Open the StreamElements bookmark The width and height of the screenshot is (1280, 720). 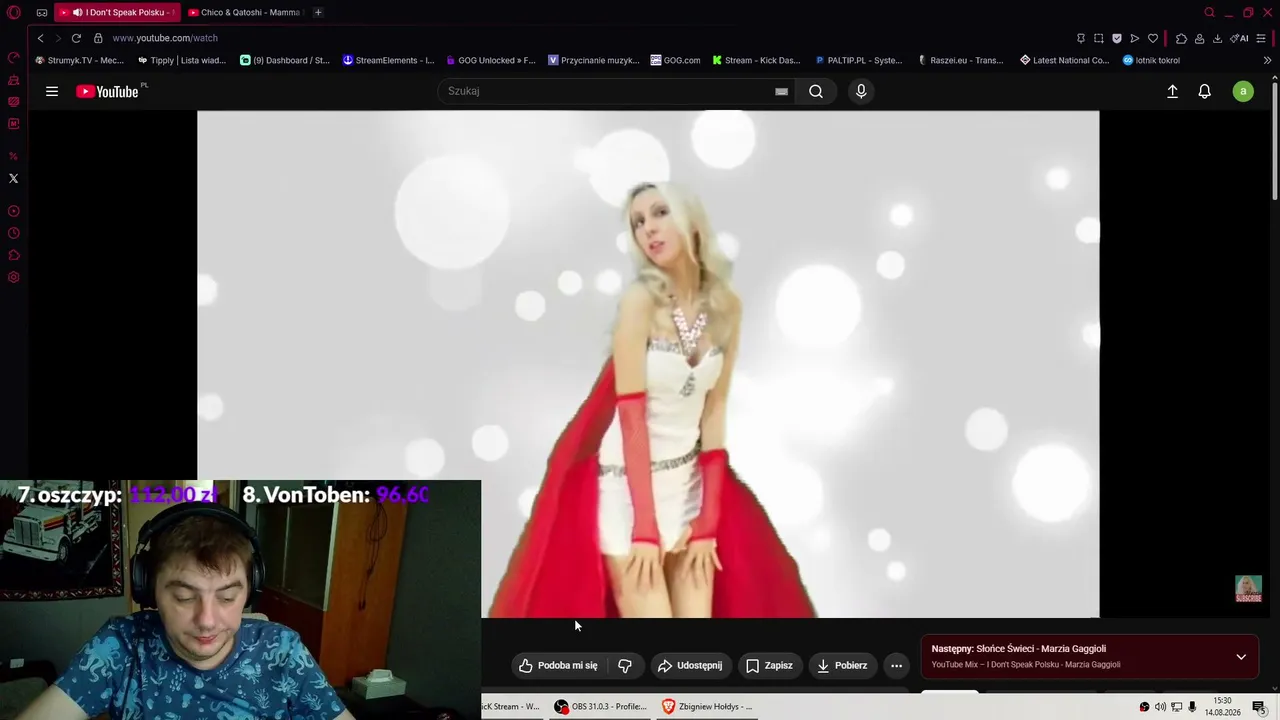(x=388, y=60)
